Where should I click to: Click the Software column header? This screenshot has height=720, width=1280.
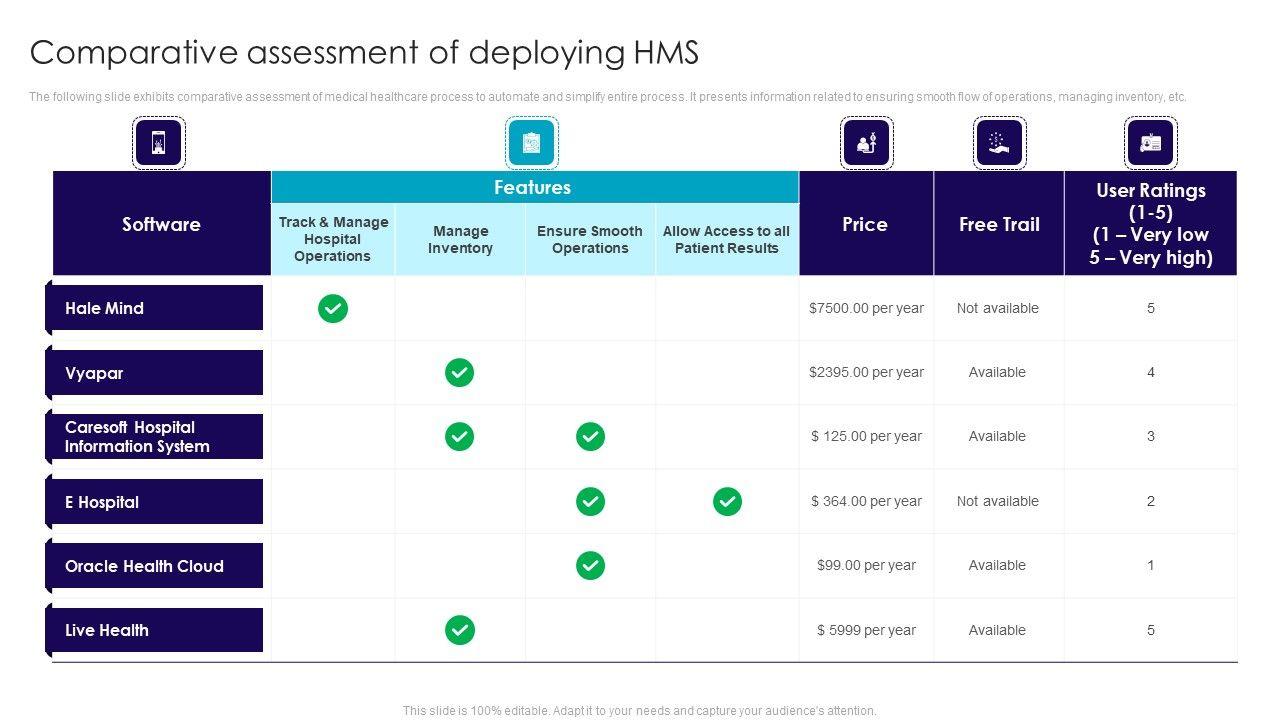click(x=161, y=224)
